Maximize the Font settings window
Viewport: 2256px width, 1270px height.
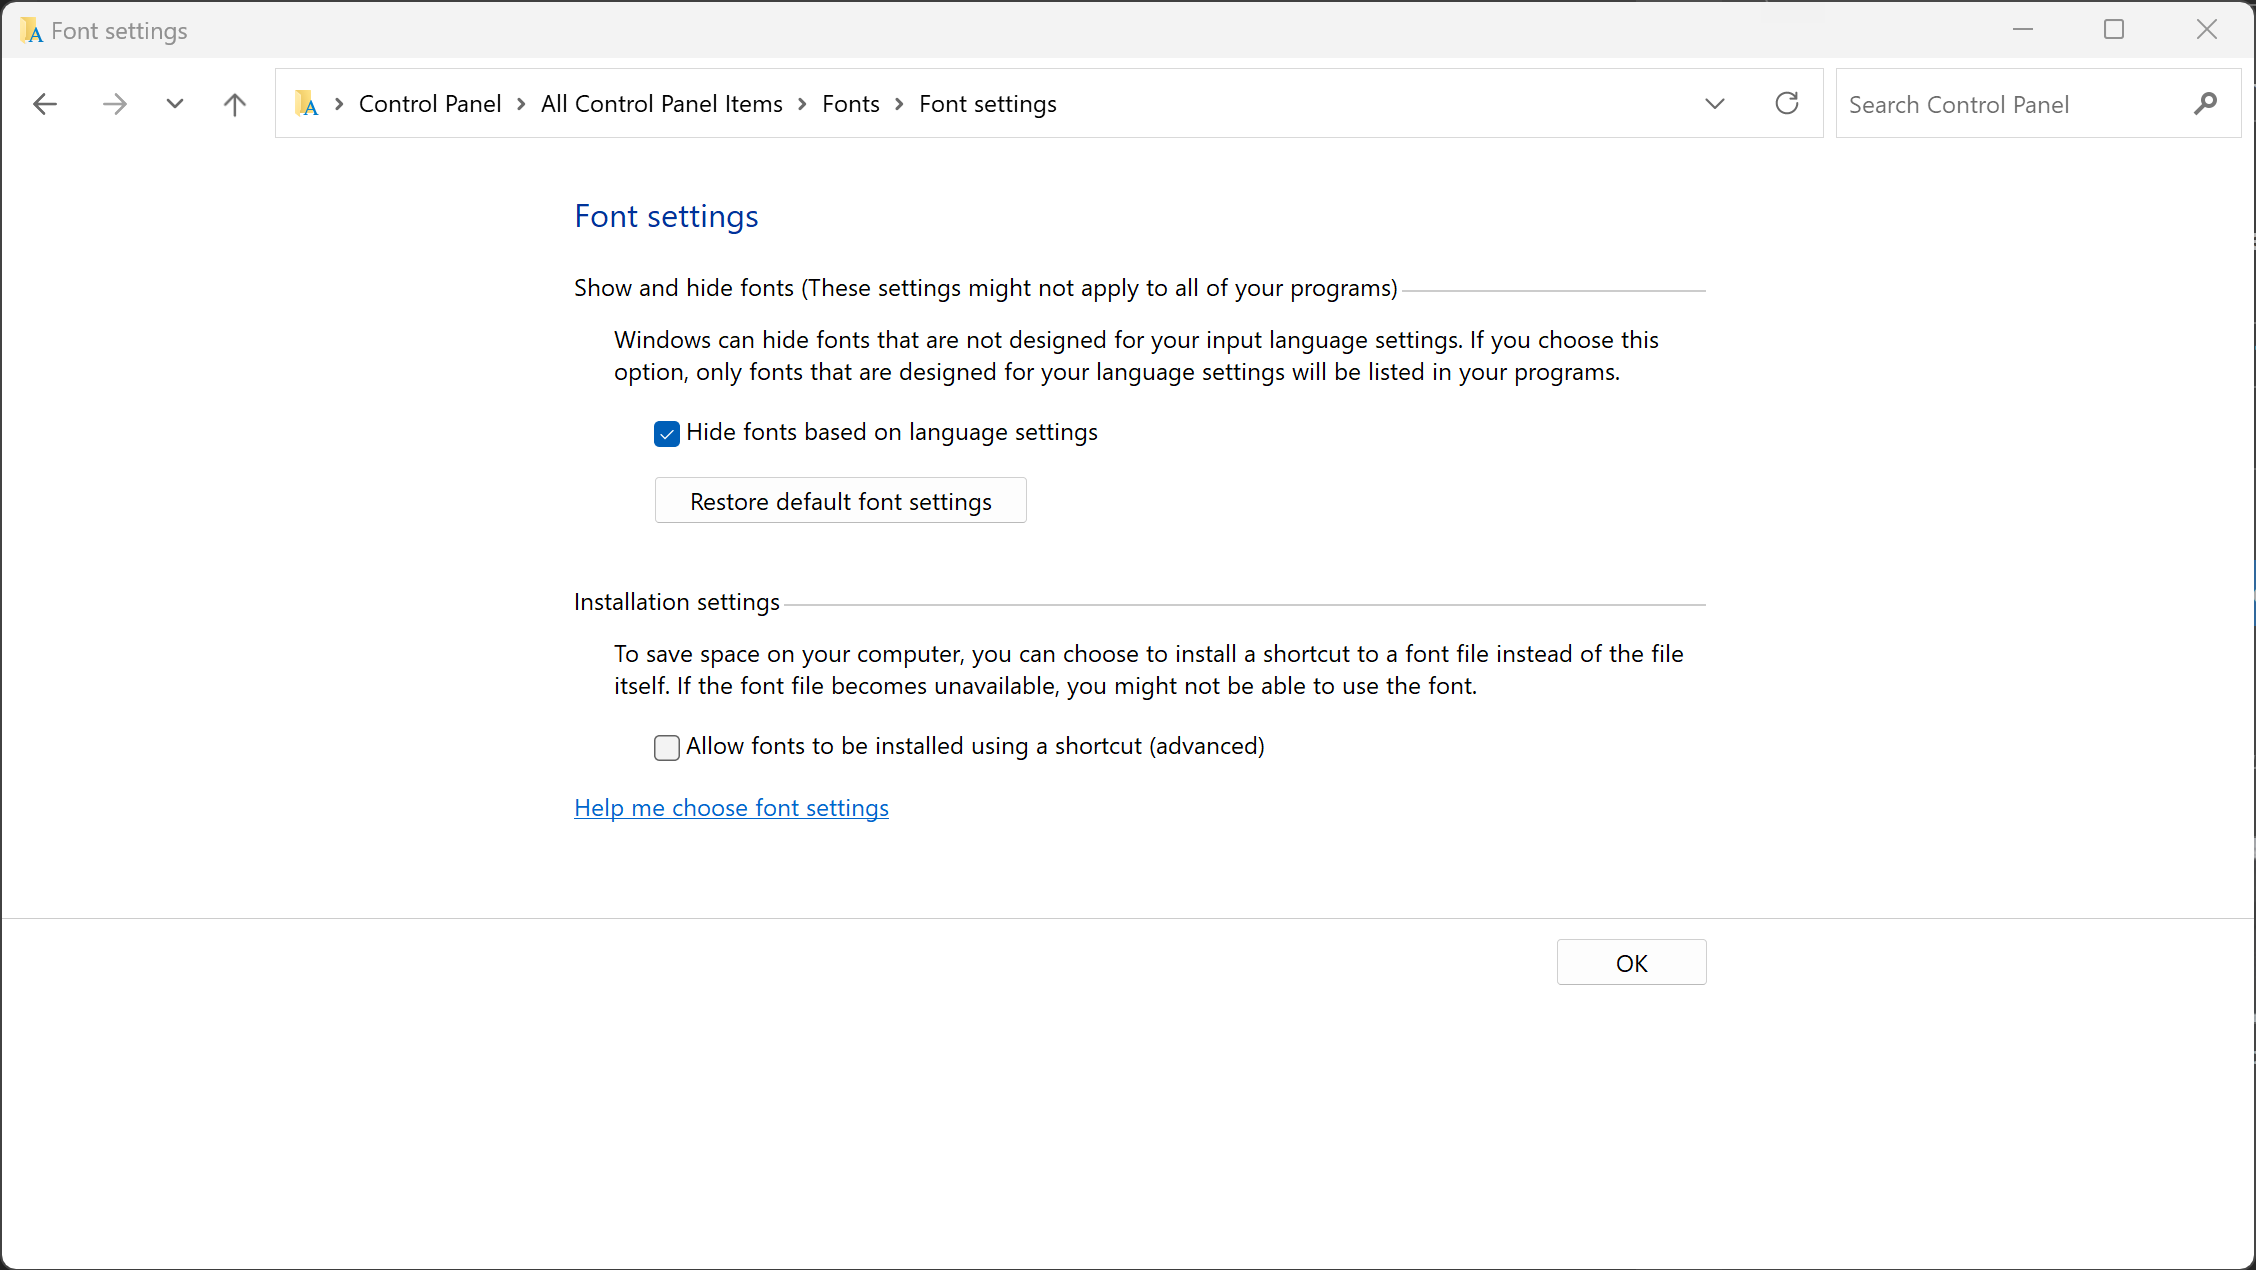pyautogui.click(x=2114, y=30)
